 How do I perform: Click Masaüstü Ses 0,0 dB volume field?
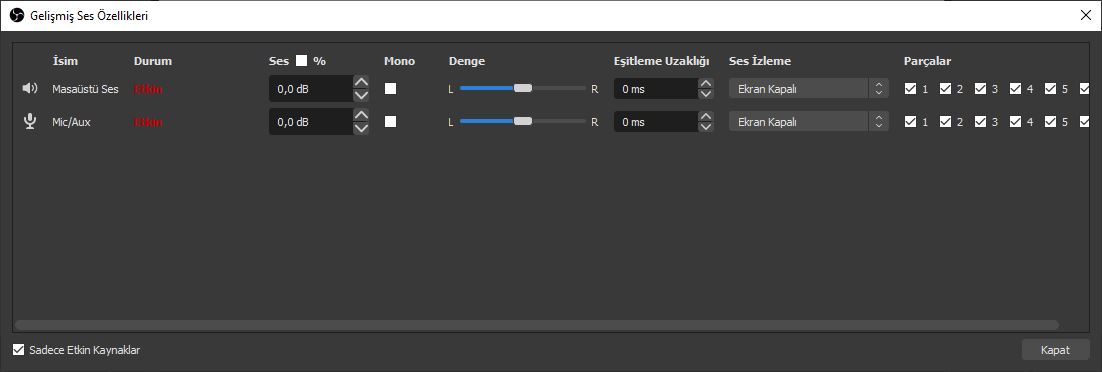coord(311,89)
